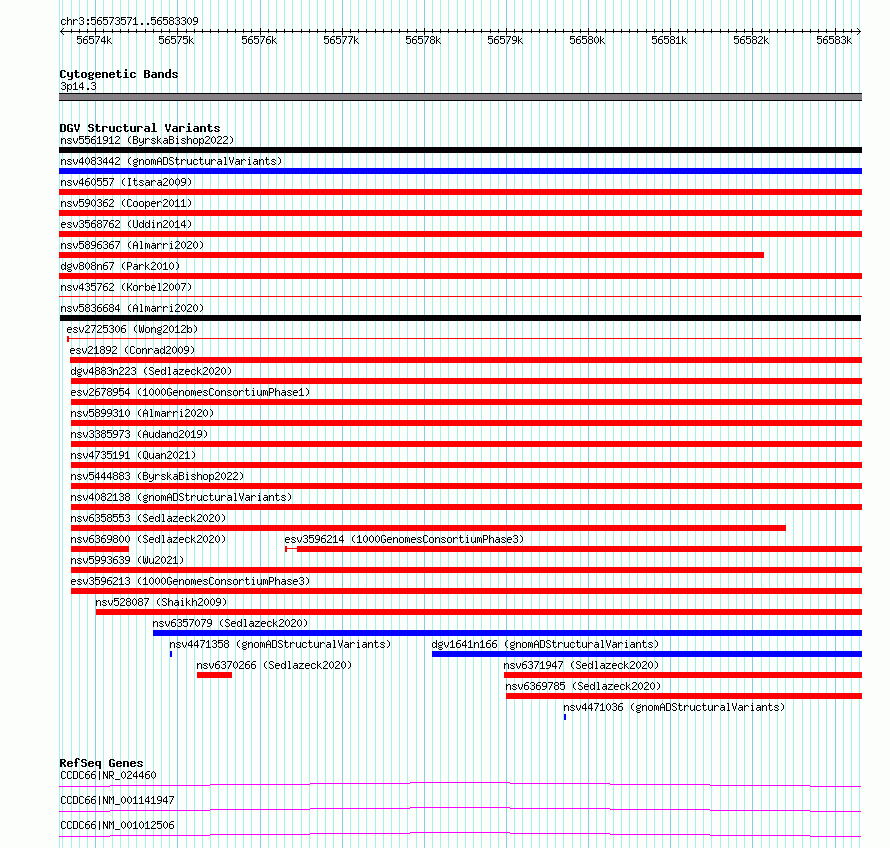The width and height of the screenshot is (890, 848).
Task: Open esv2678954 1000GenomesConsortiumPhase1 entry
Action: (x=190, y=392)
